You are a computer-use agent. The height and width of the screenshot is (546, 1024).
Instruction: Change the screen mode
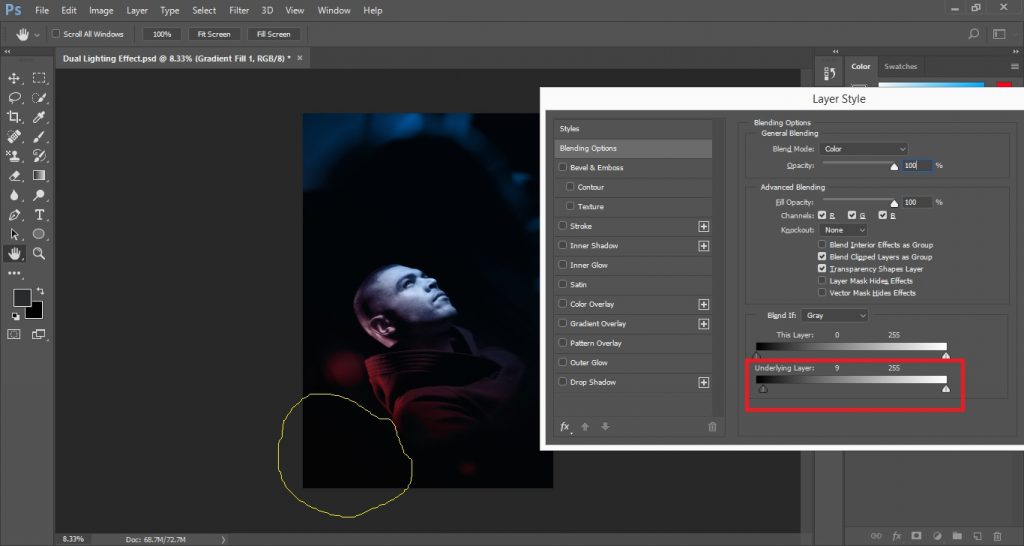pos(39,334)
